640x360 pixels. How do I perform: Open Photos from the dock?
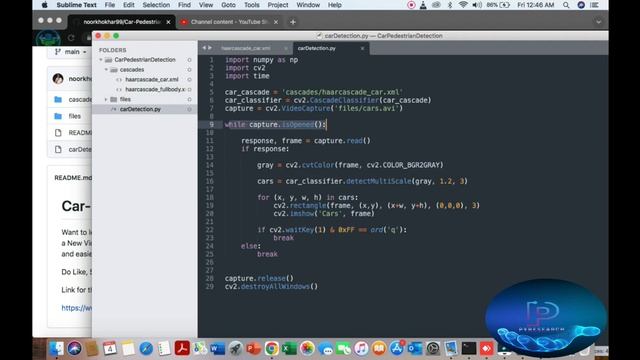click(307, 348)
